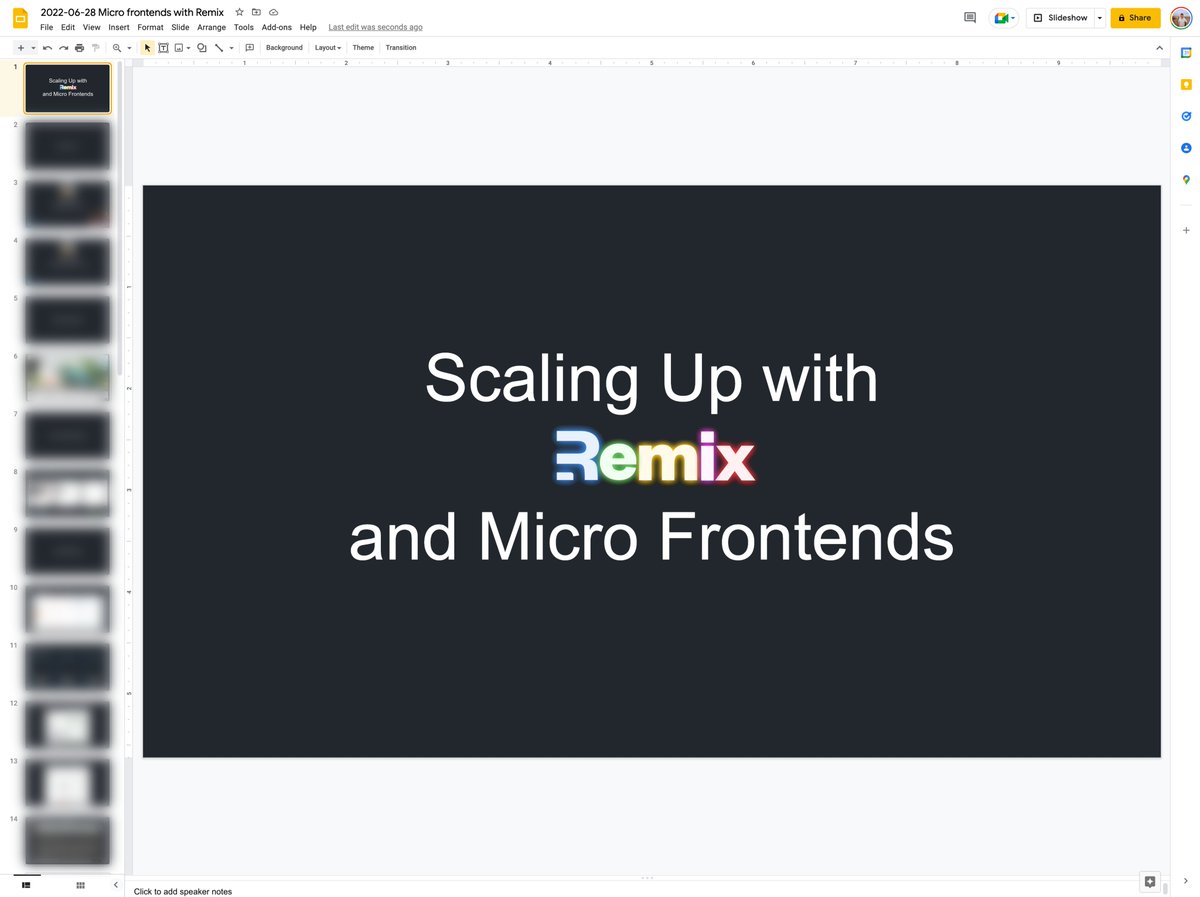Open the Help menu
Screen dimensions: 1200x897
[308, 27]
